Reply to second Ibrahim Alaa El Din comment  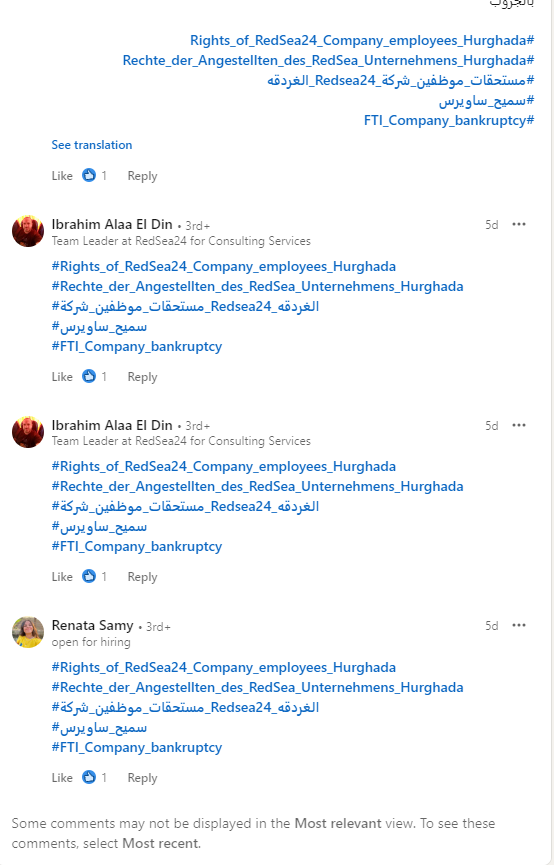(x=142, y=577)
